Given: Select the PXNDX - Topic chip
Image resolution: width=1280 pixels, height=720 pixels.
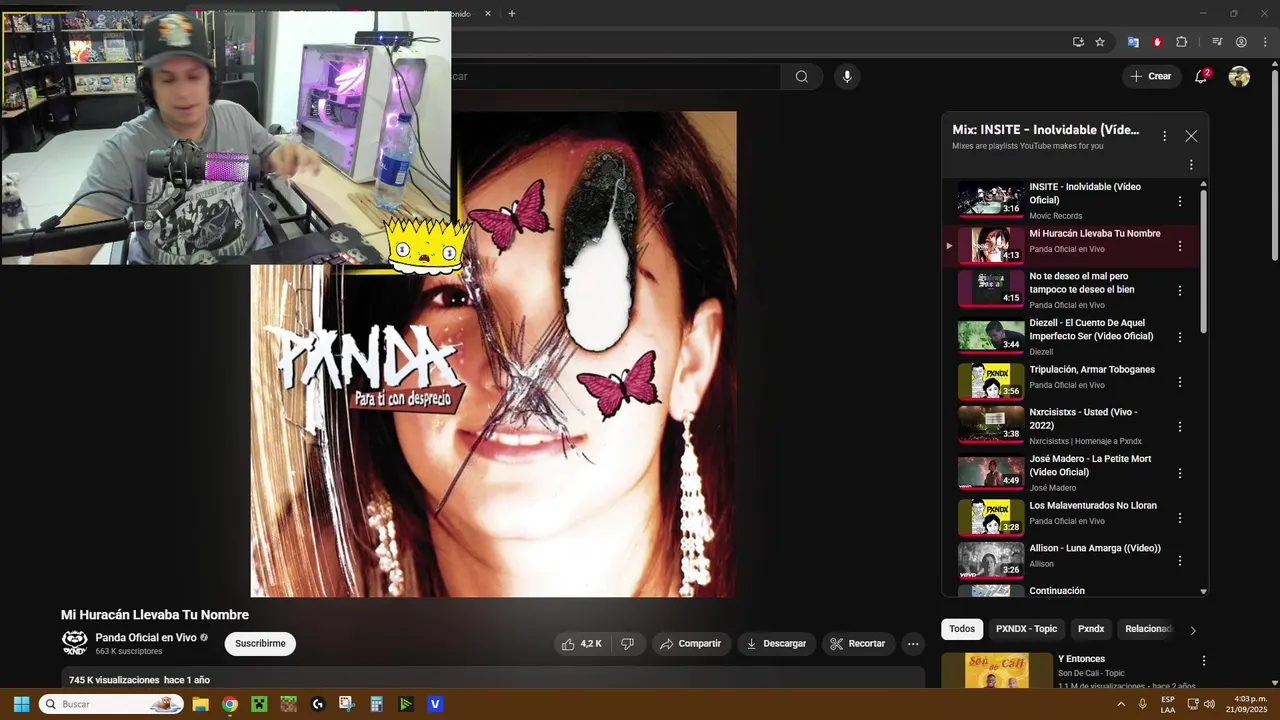Looking at the screenshot, I should click(x=1026, y=629).
